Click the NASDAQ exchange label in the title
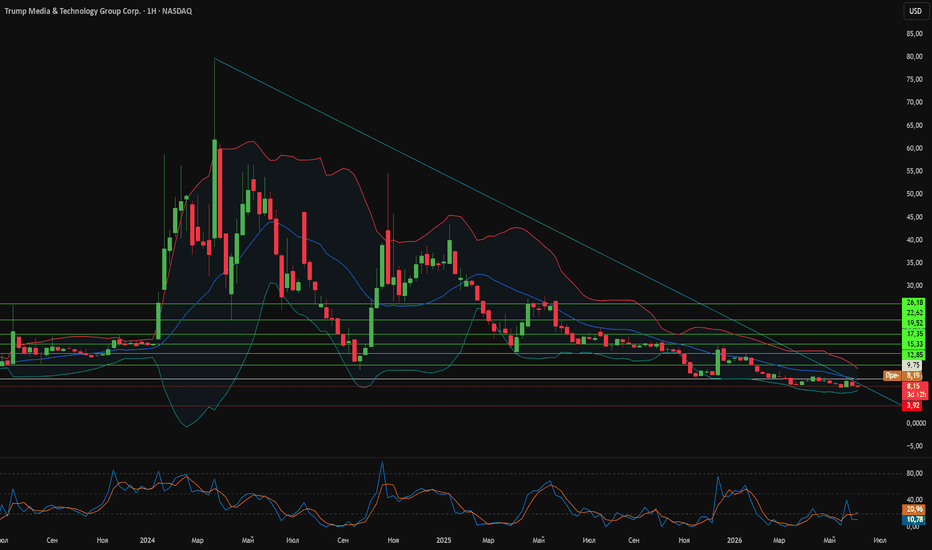The width and height of the screenshot is (932, 550). point(177,11)
